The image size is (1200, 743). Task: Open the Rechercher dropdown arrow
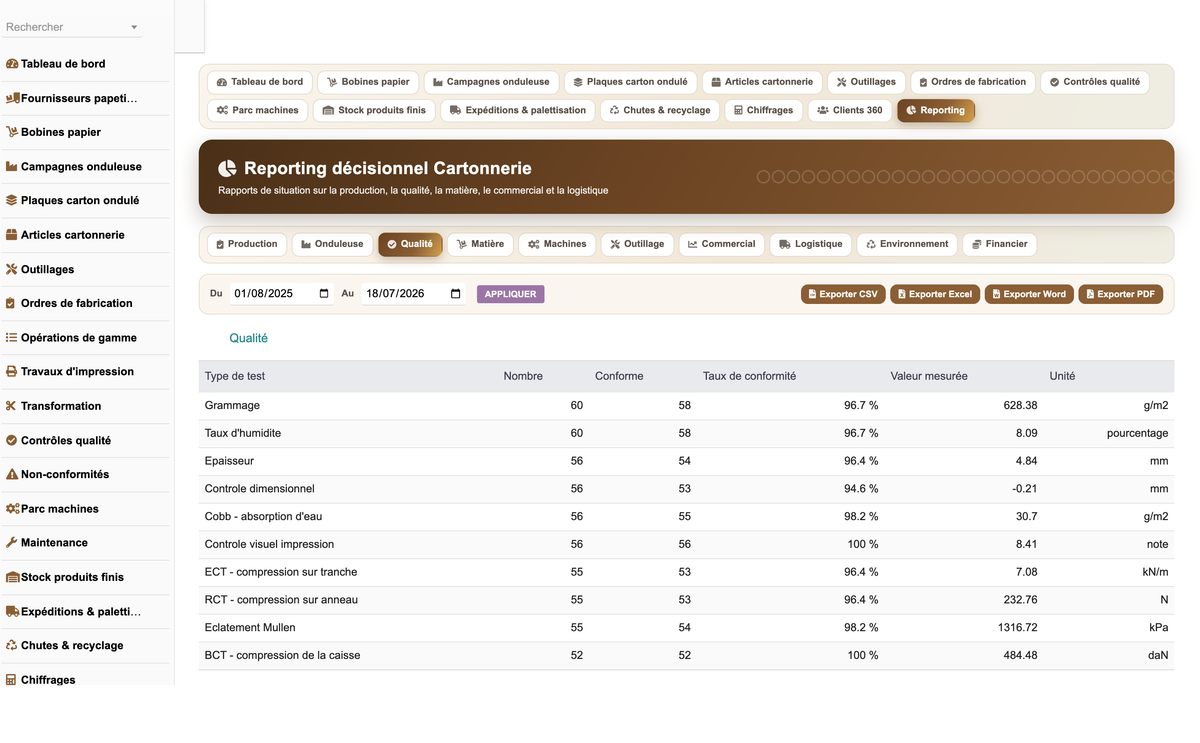135,28
